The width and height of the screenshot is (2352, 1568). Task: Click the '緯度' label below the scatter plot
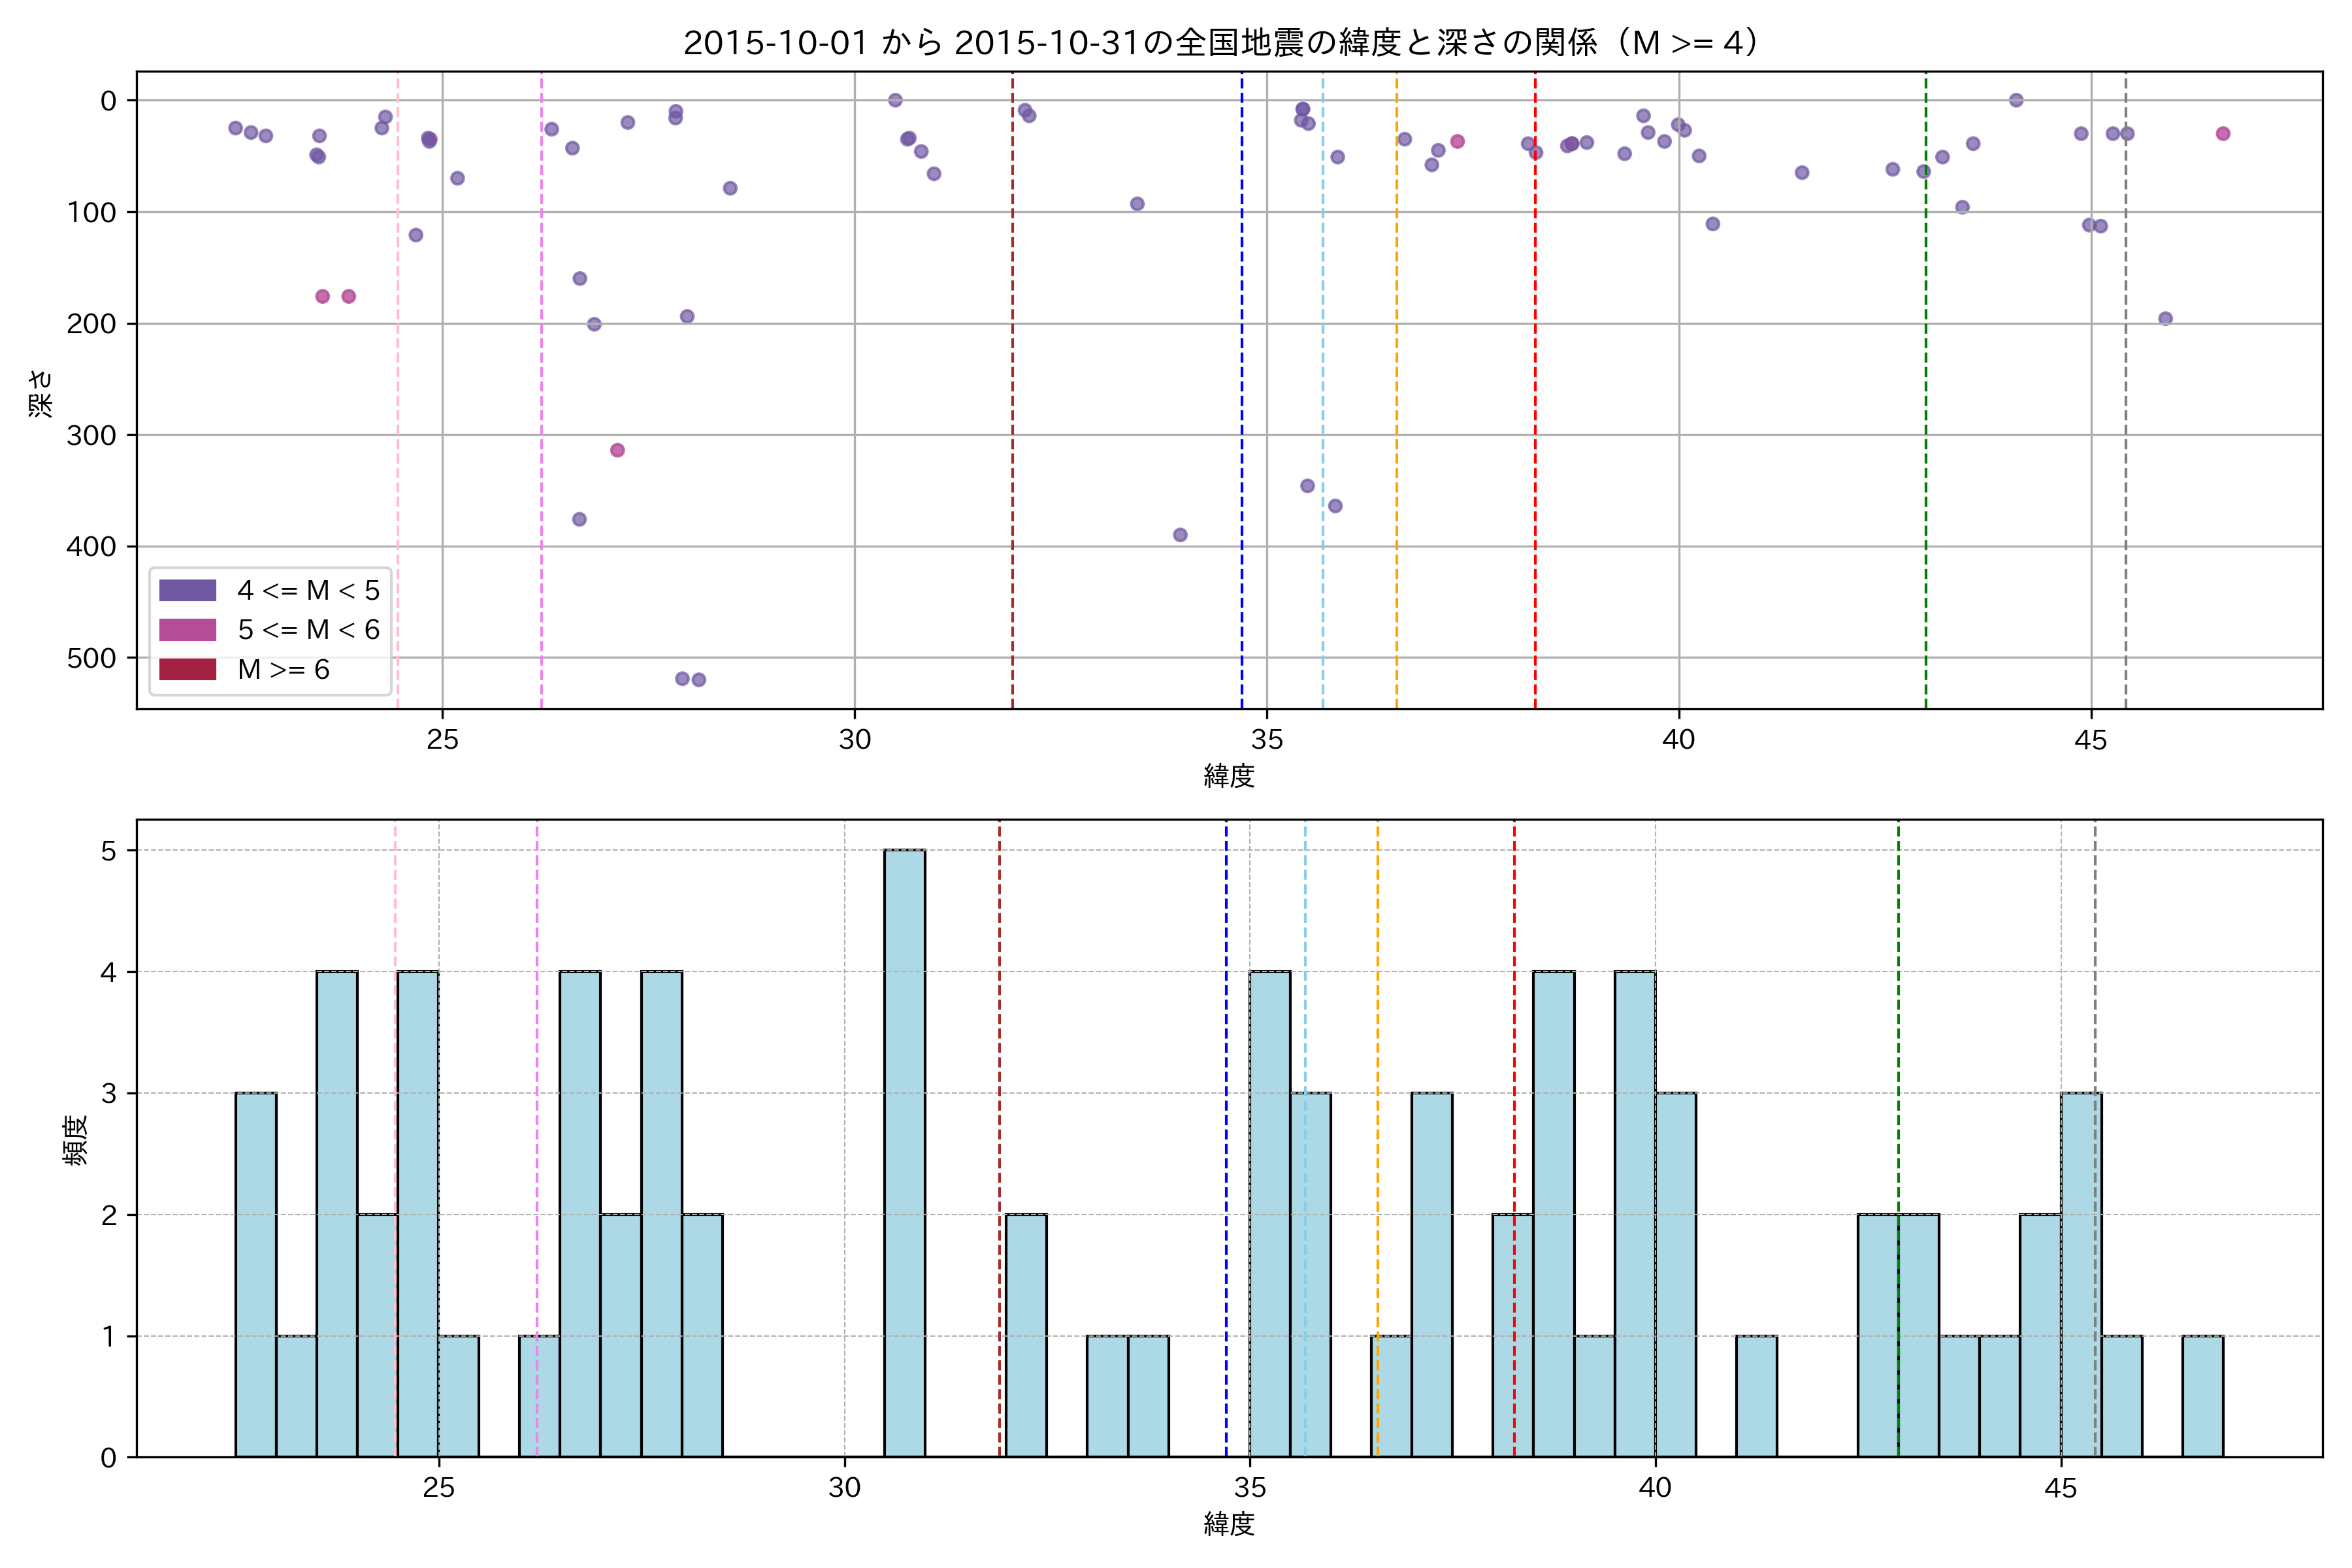pyautogui.click(x=1228, y=775)
